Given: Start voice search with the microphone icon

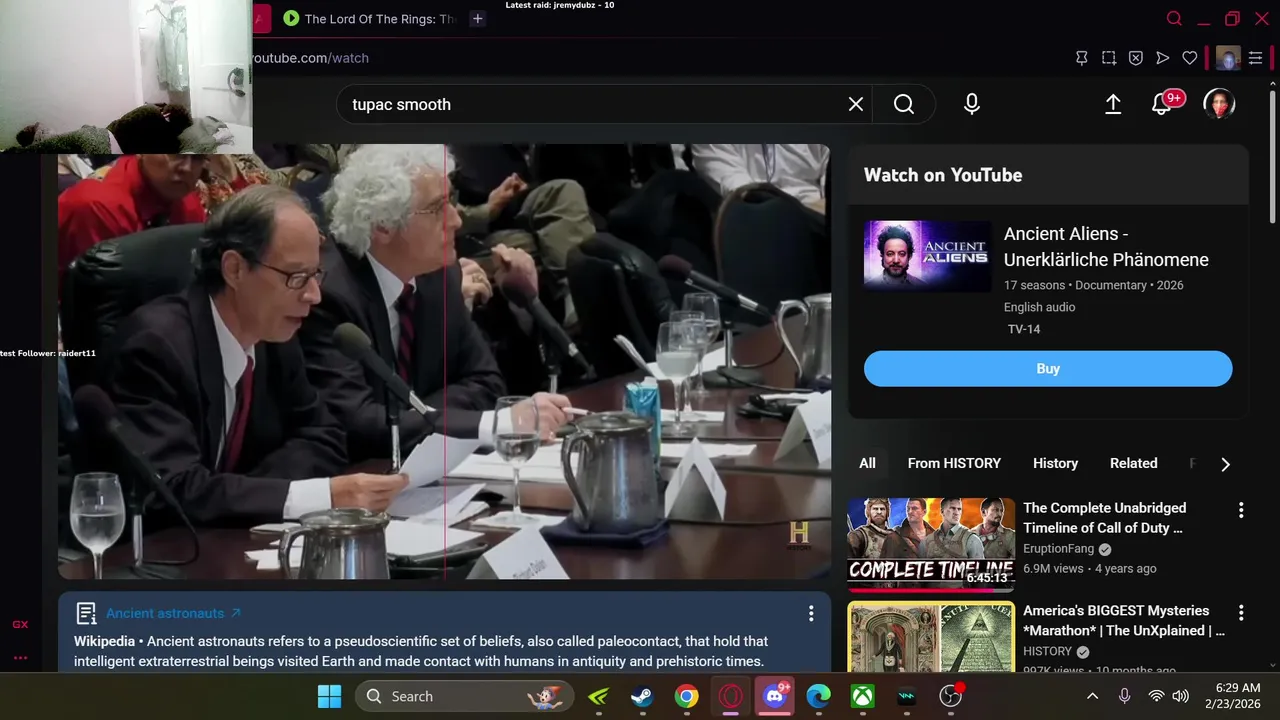Looking at the screenshot, I should [x=971, y=104].
